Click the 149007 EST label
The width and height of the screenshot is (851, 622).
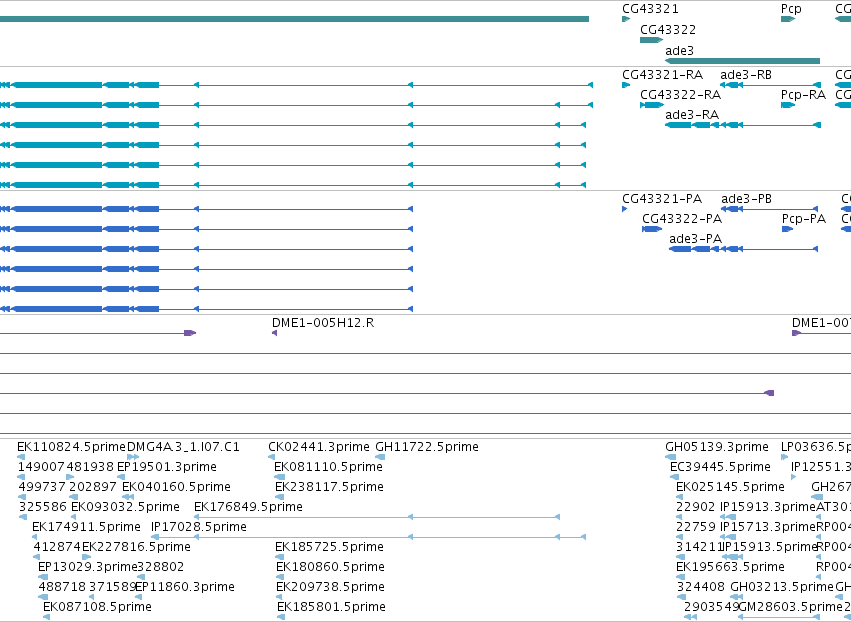41,467
